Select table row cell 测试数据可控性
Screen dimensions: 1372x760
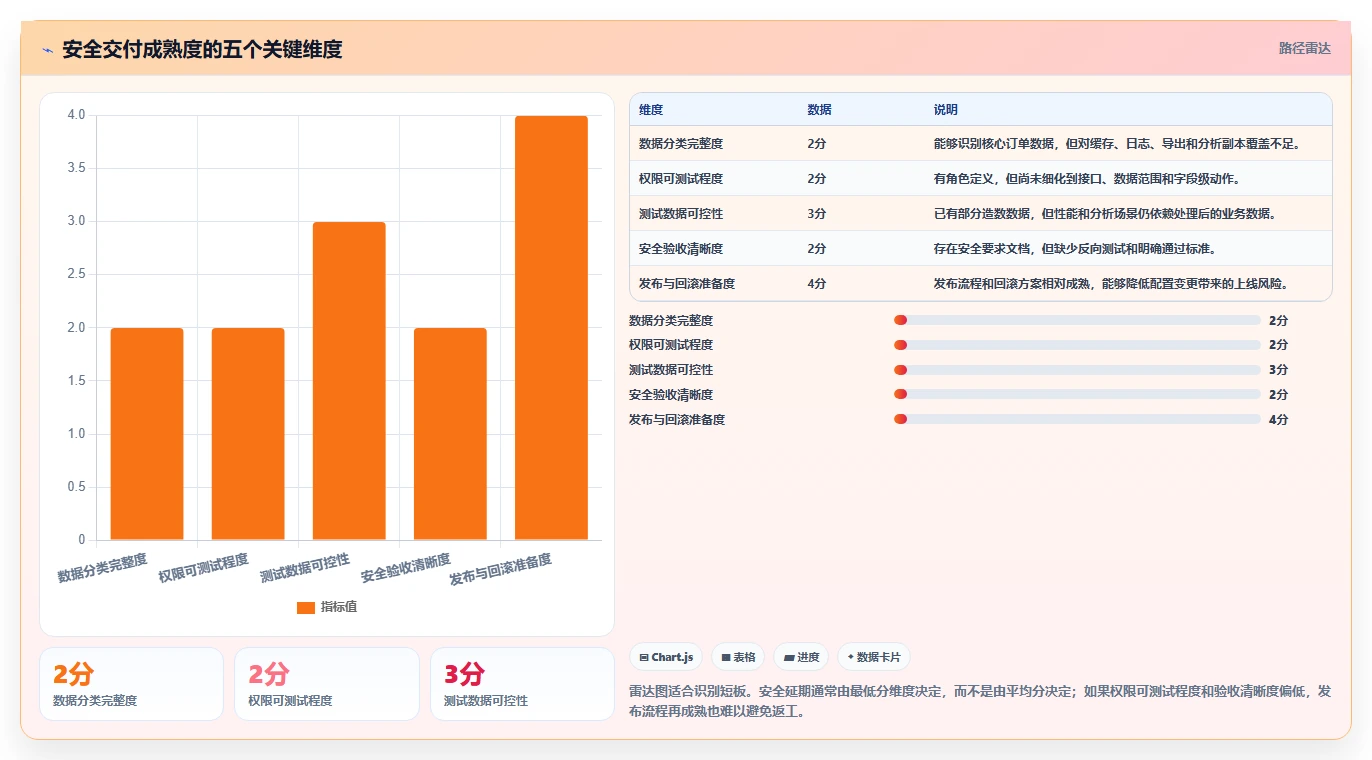(681, 214)
